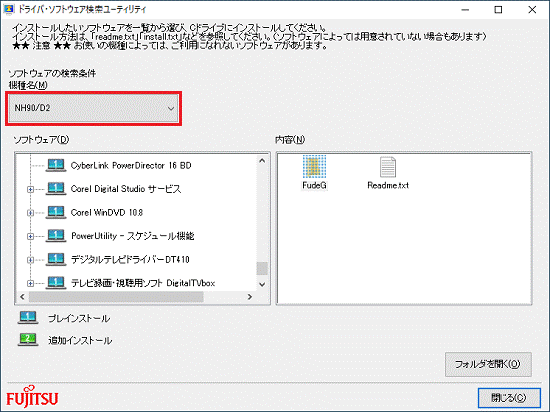Viewport: 550px width, 412px height.
Task: Click the 閉じる button
Action: [x=509, y=398]
